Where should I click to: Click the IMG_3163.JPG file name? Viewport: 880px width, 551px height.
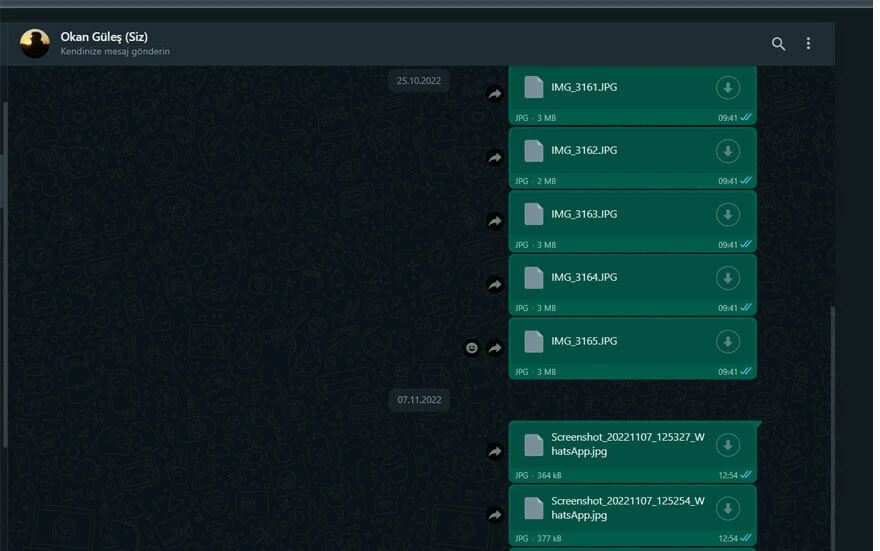[584, 214]
